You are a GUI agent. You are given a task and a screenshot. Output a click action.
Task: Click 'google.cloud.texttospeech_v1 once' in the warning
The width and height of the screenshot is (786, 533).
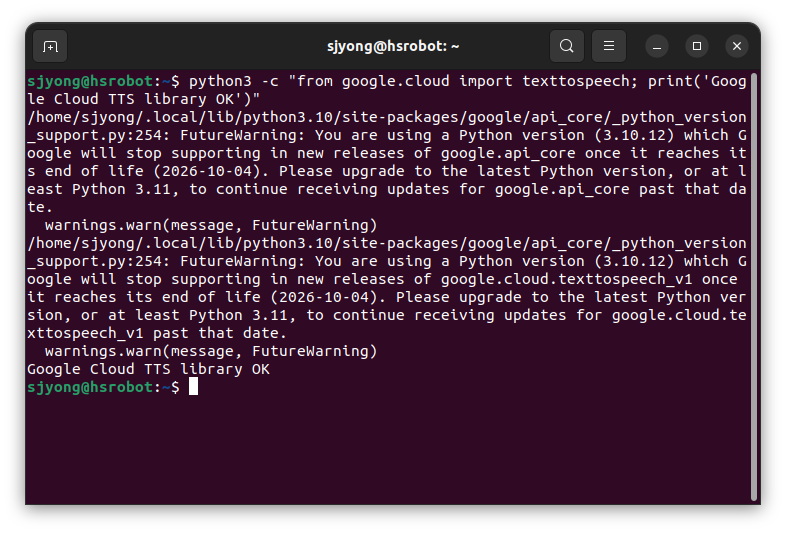[589, 279]
